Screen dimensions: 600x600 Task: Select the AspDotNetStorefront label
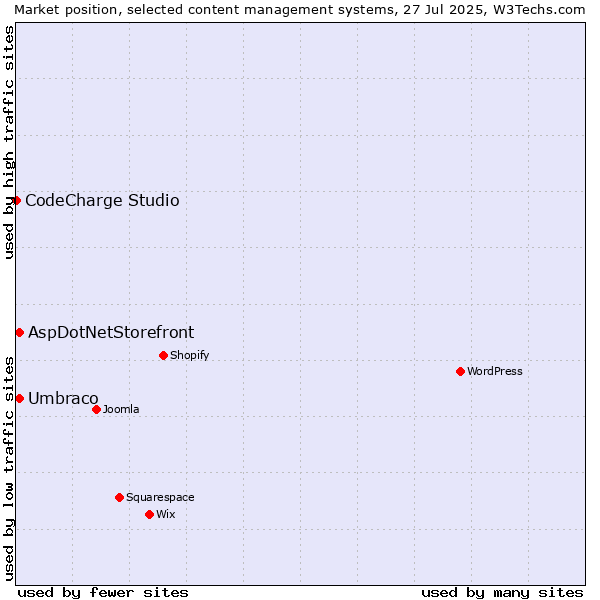[x=111, y=333]
